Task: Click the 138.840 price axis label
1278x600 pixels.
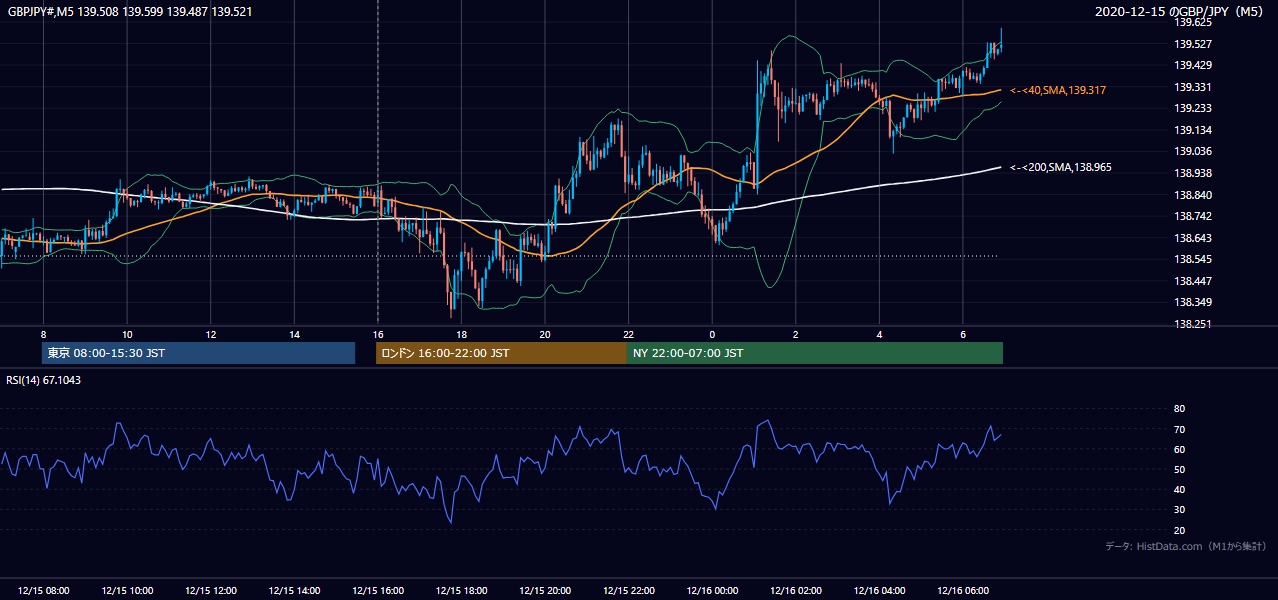Action: coord(1193,195)
